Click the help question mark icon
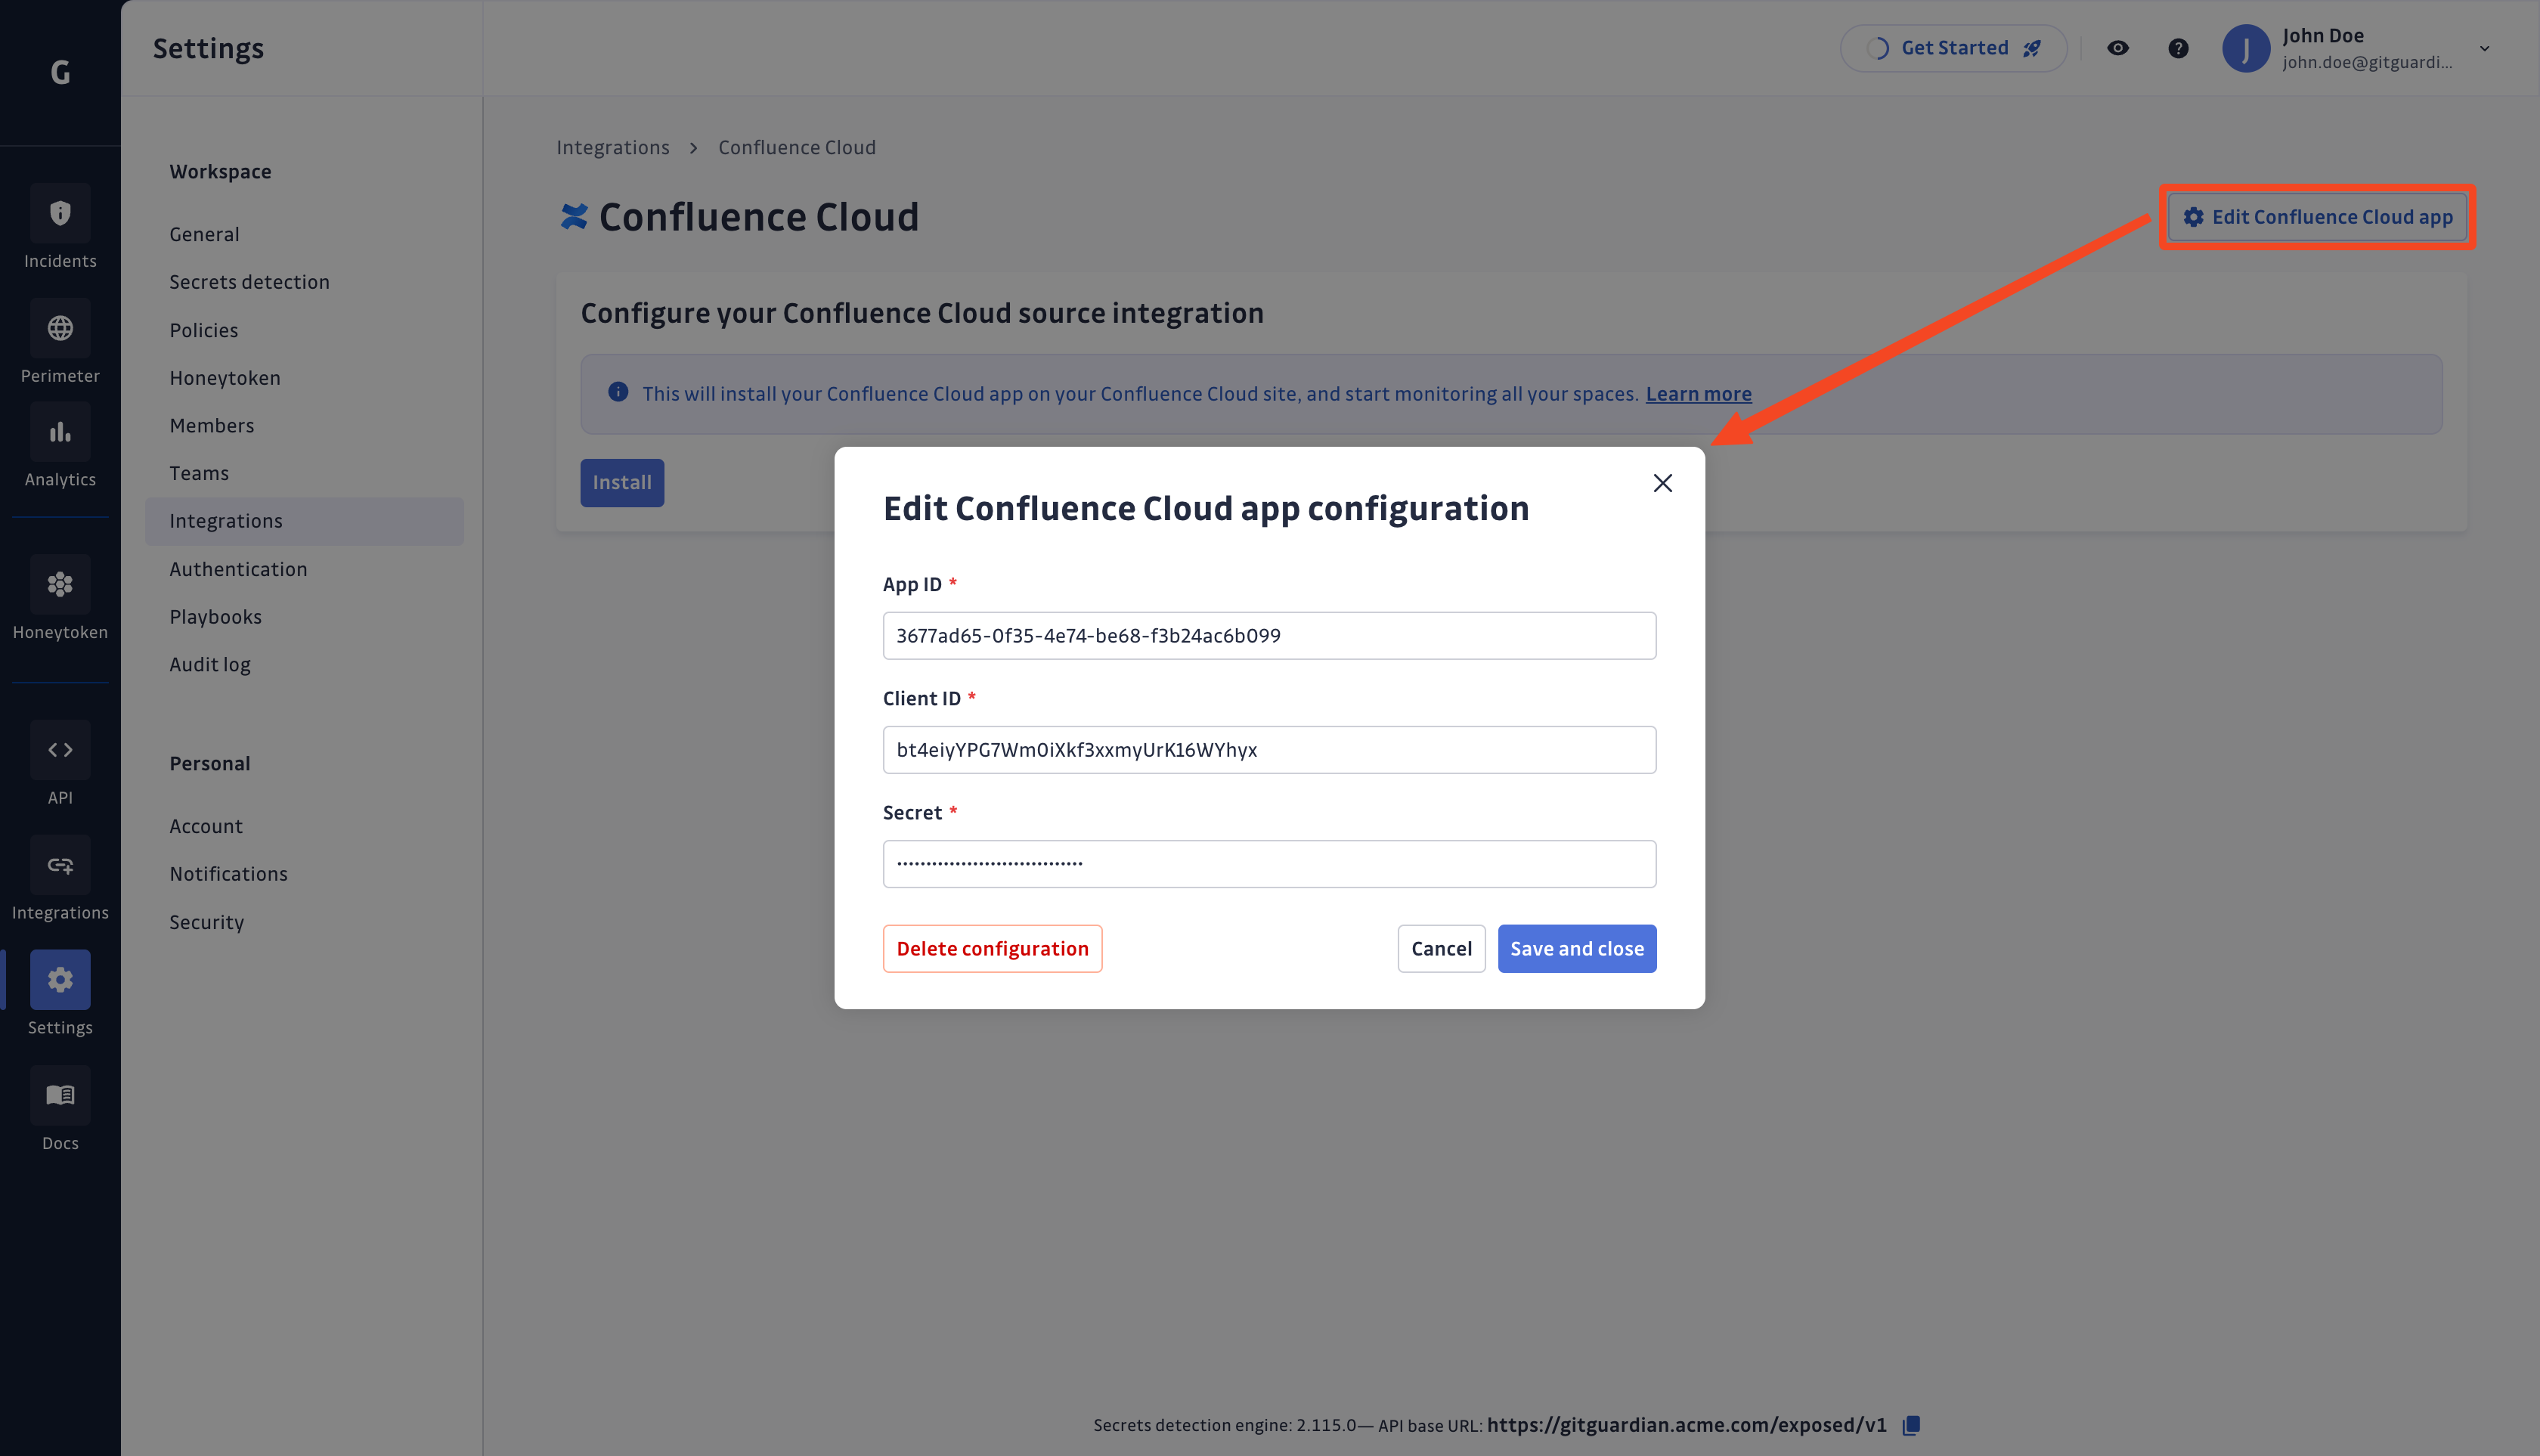 (x=2179, y=47)
